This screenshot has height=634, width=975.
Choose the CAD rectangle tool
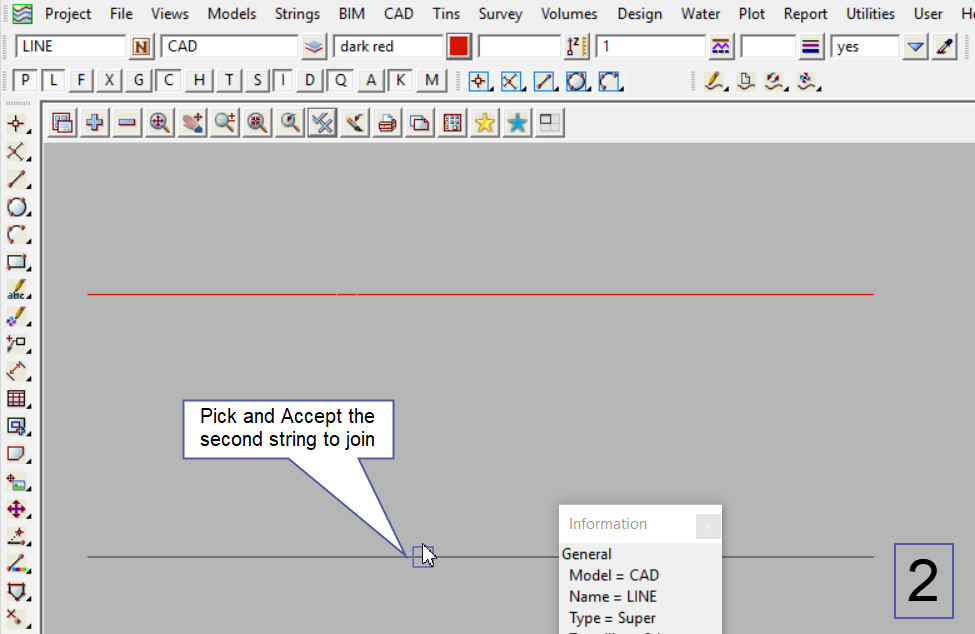(16, 262)
